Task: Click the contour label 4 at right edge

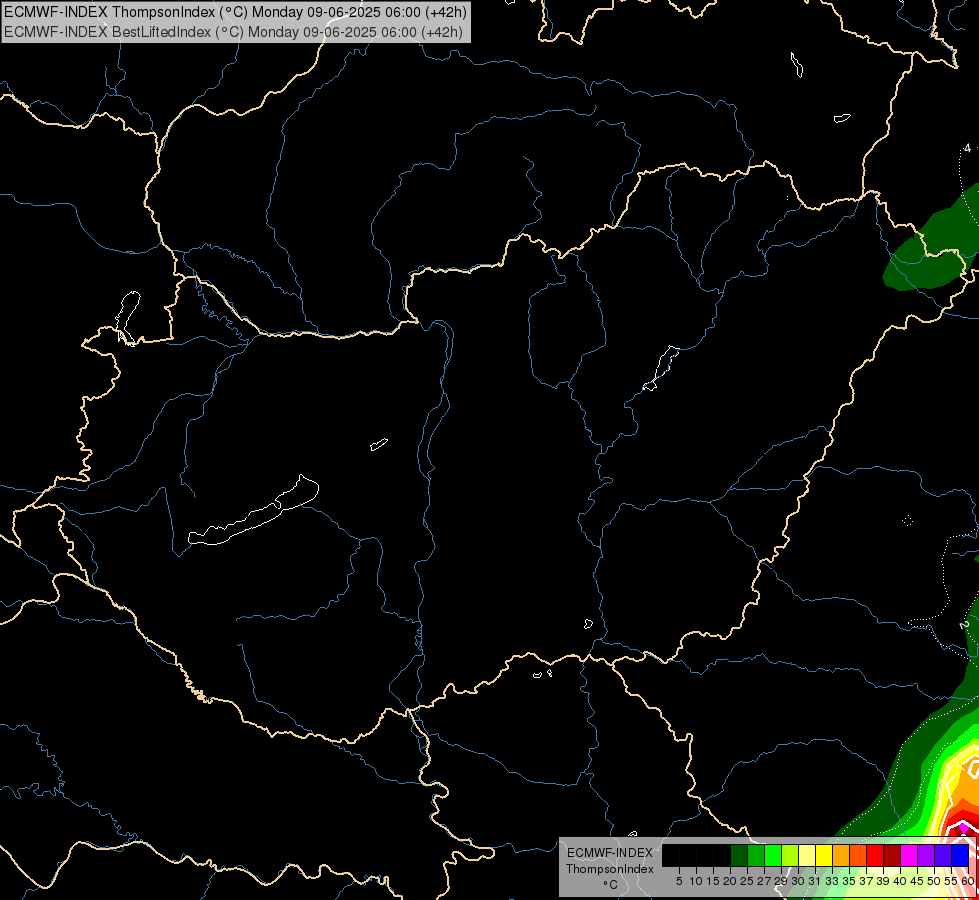Action: coord(967,148)
